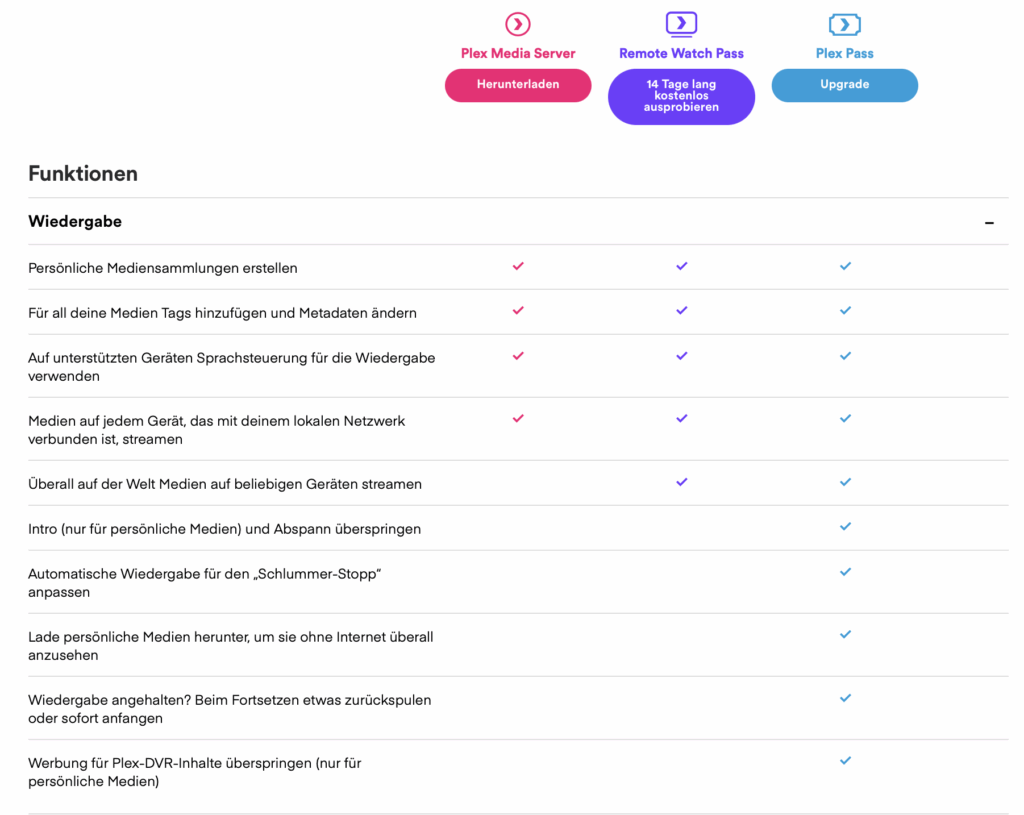Viewport: 1024px width, 815px height.
Task: Click the Wiedergabe section heading
Action: coord(75,222)
